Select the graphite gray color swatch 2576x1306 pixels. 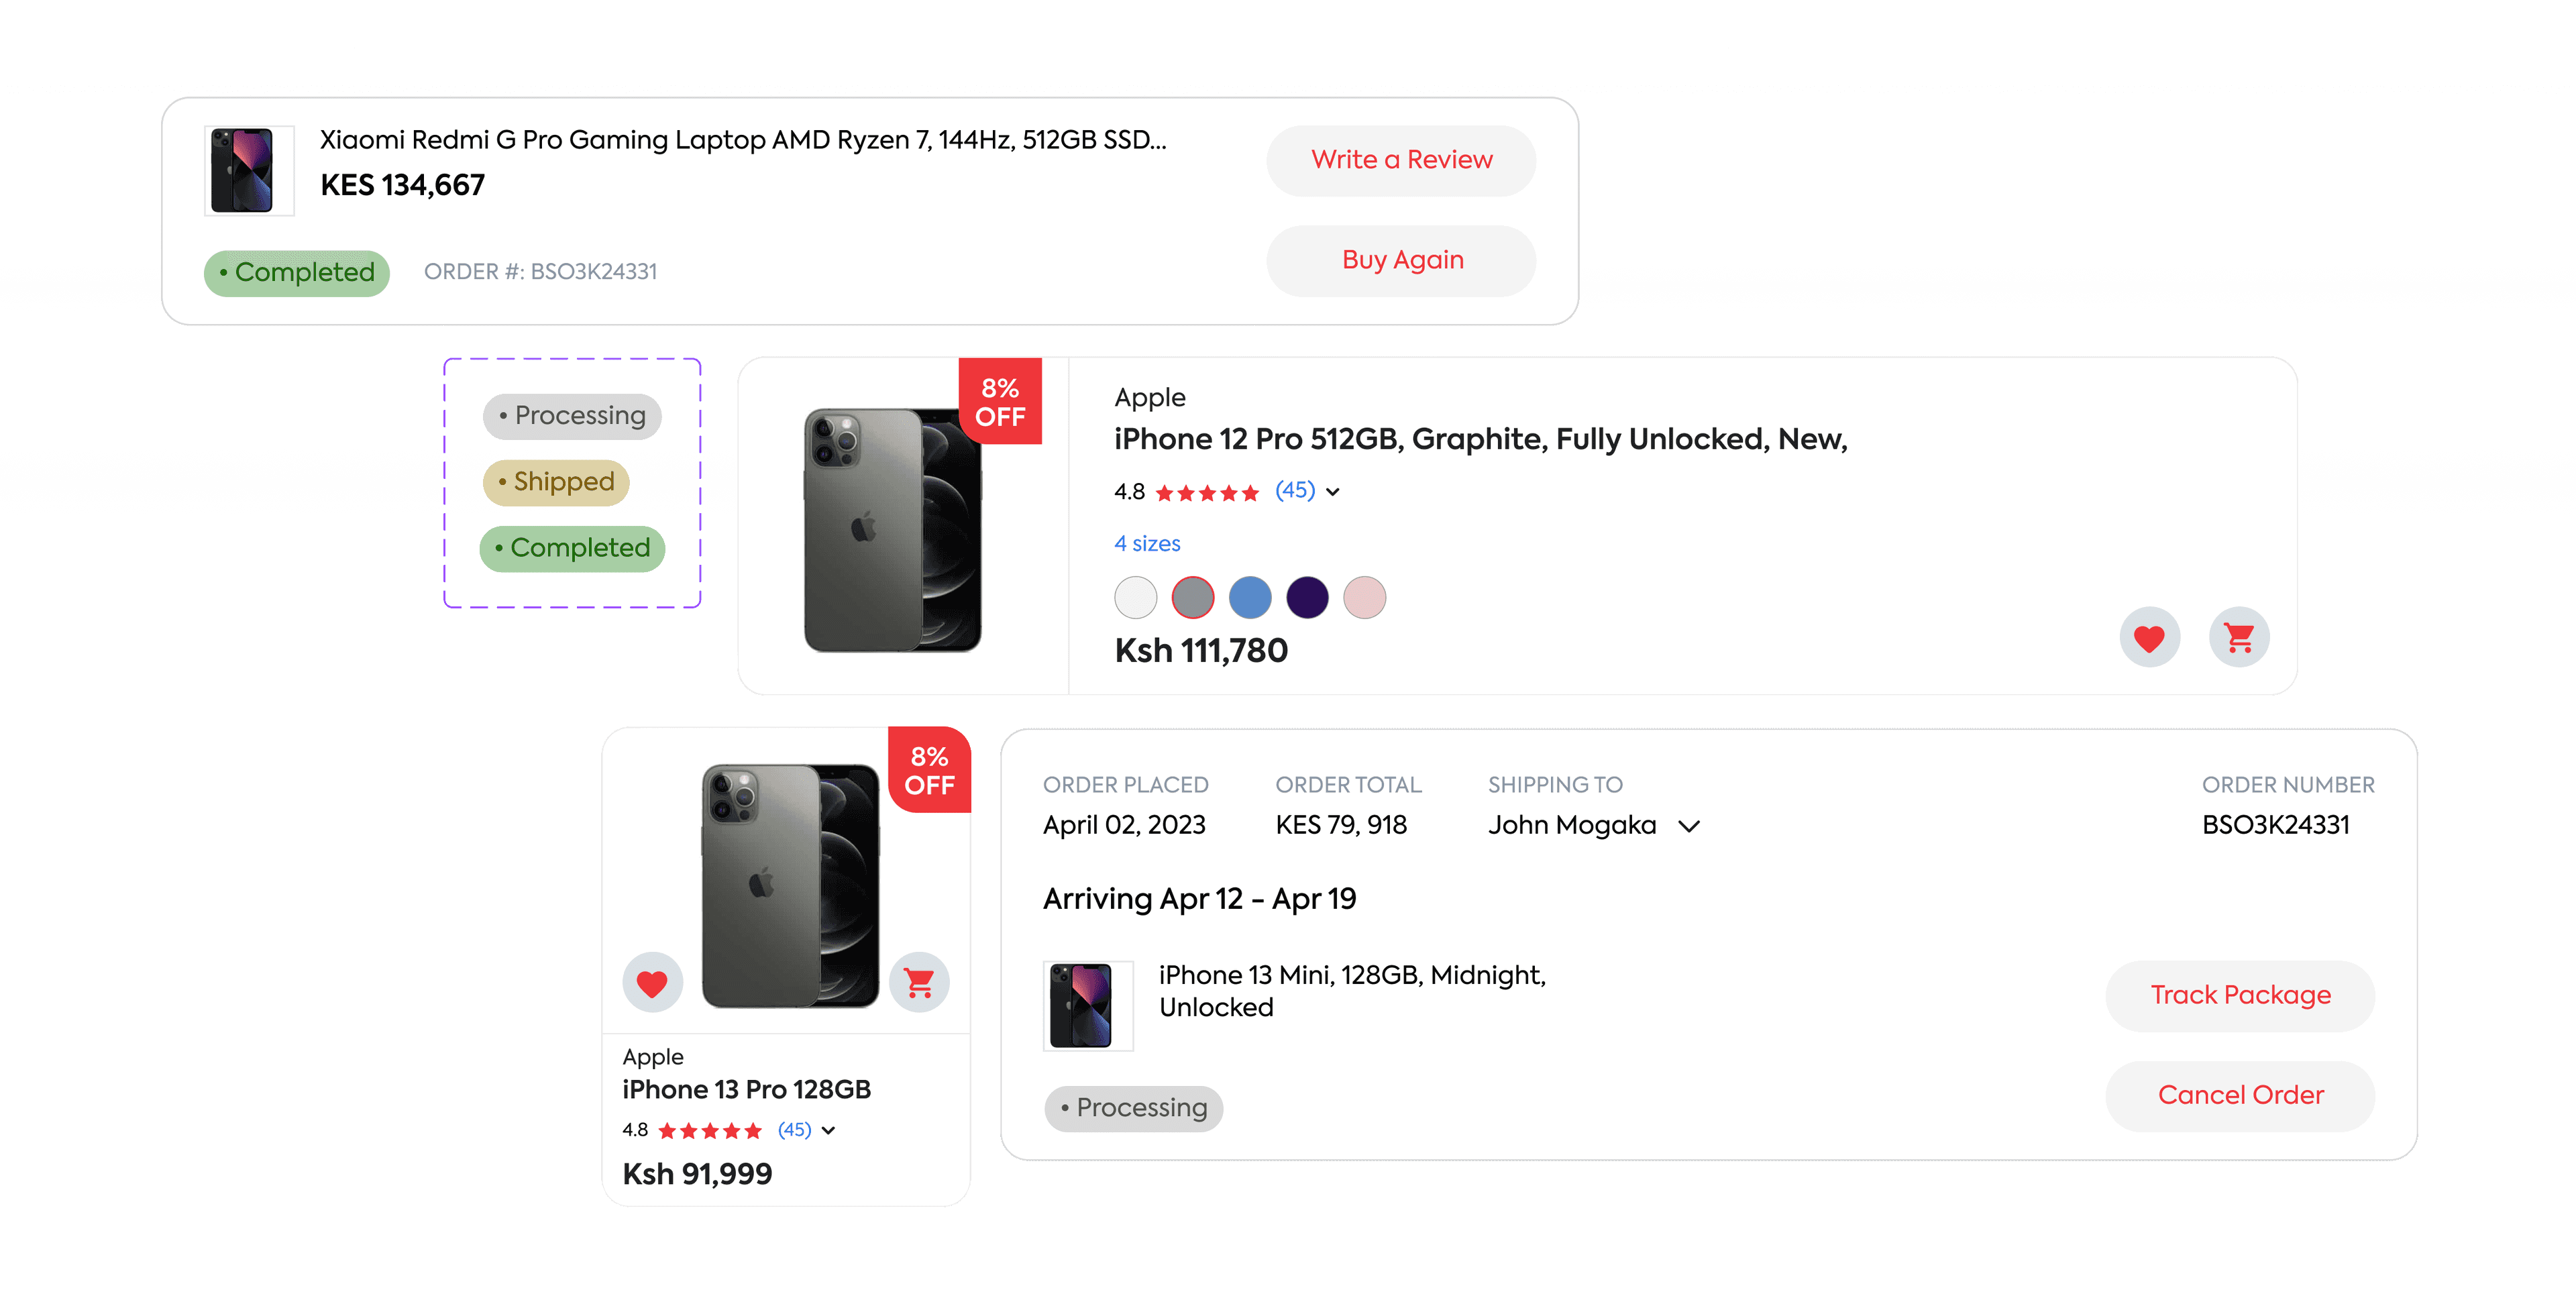coord(1192,598)
